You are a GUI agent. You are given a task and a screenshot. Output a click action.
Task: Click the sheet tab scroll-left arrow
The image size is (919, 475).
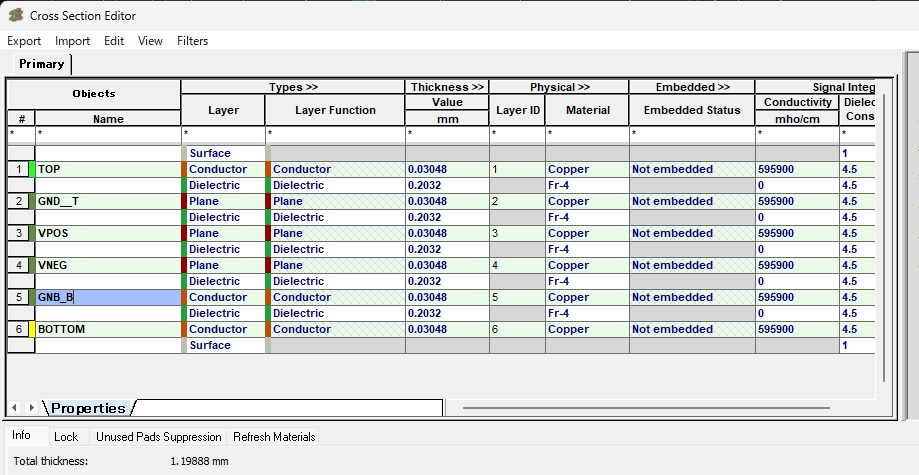click(x=15, y=407)
